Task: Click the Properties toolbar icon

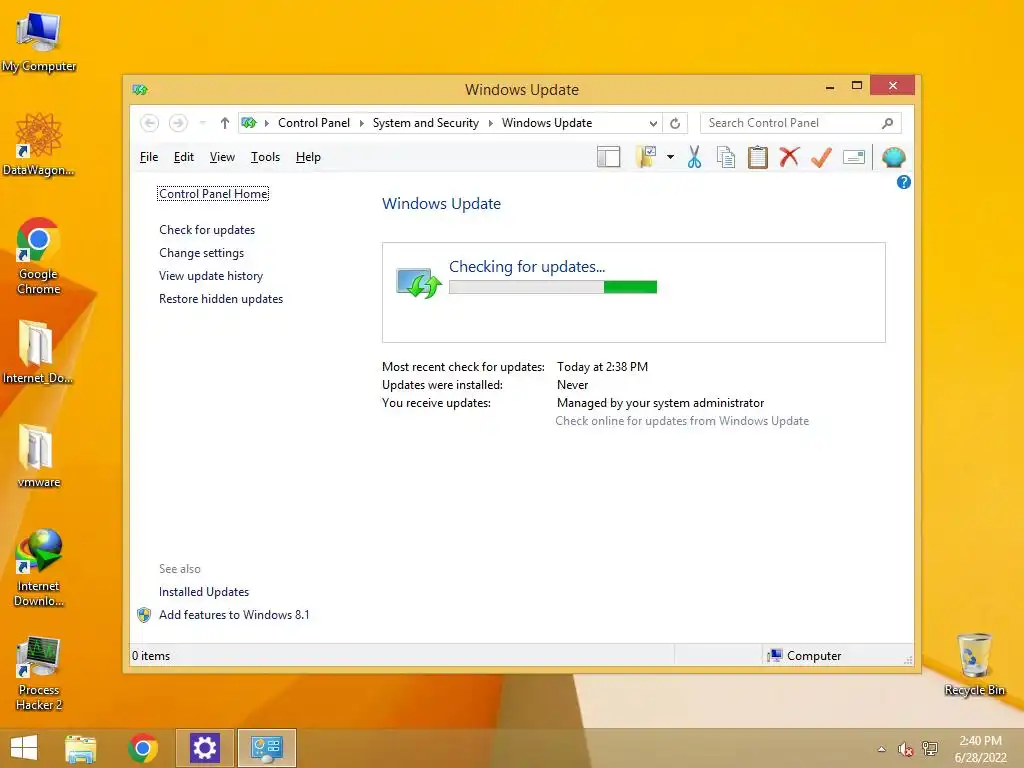Action: [854, 157]
